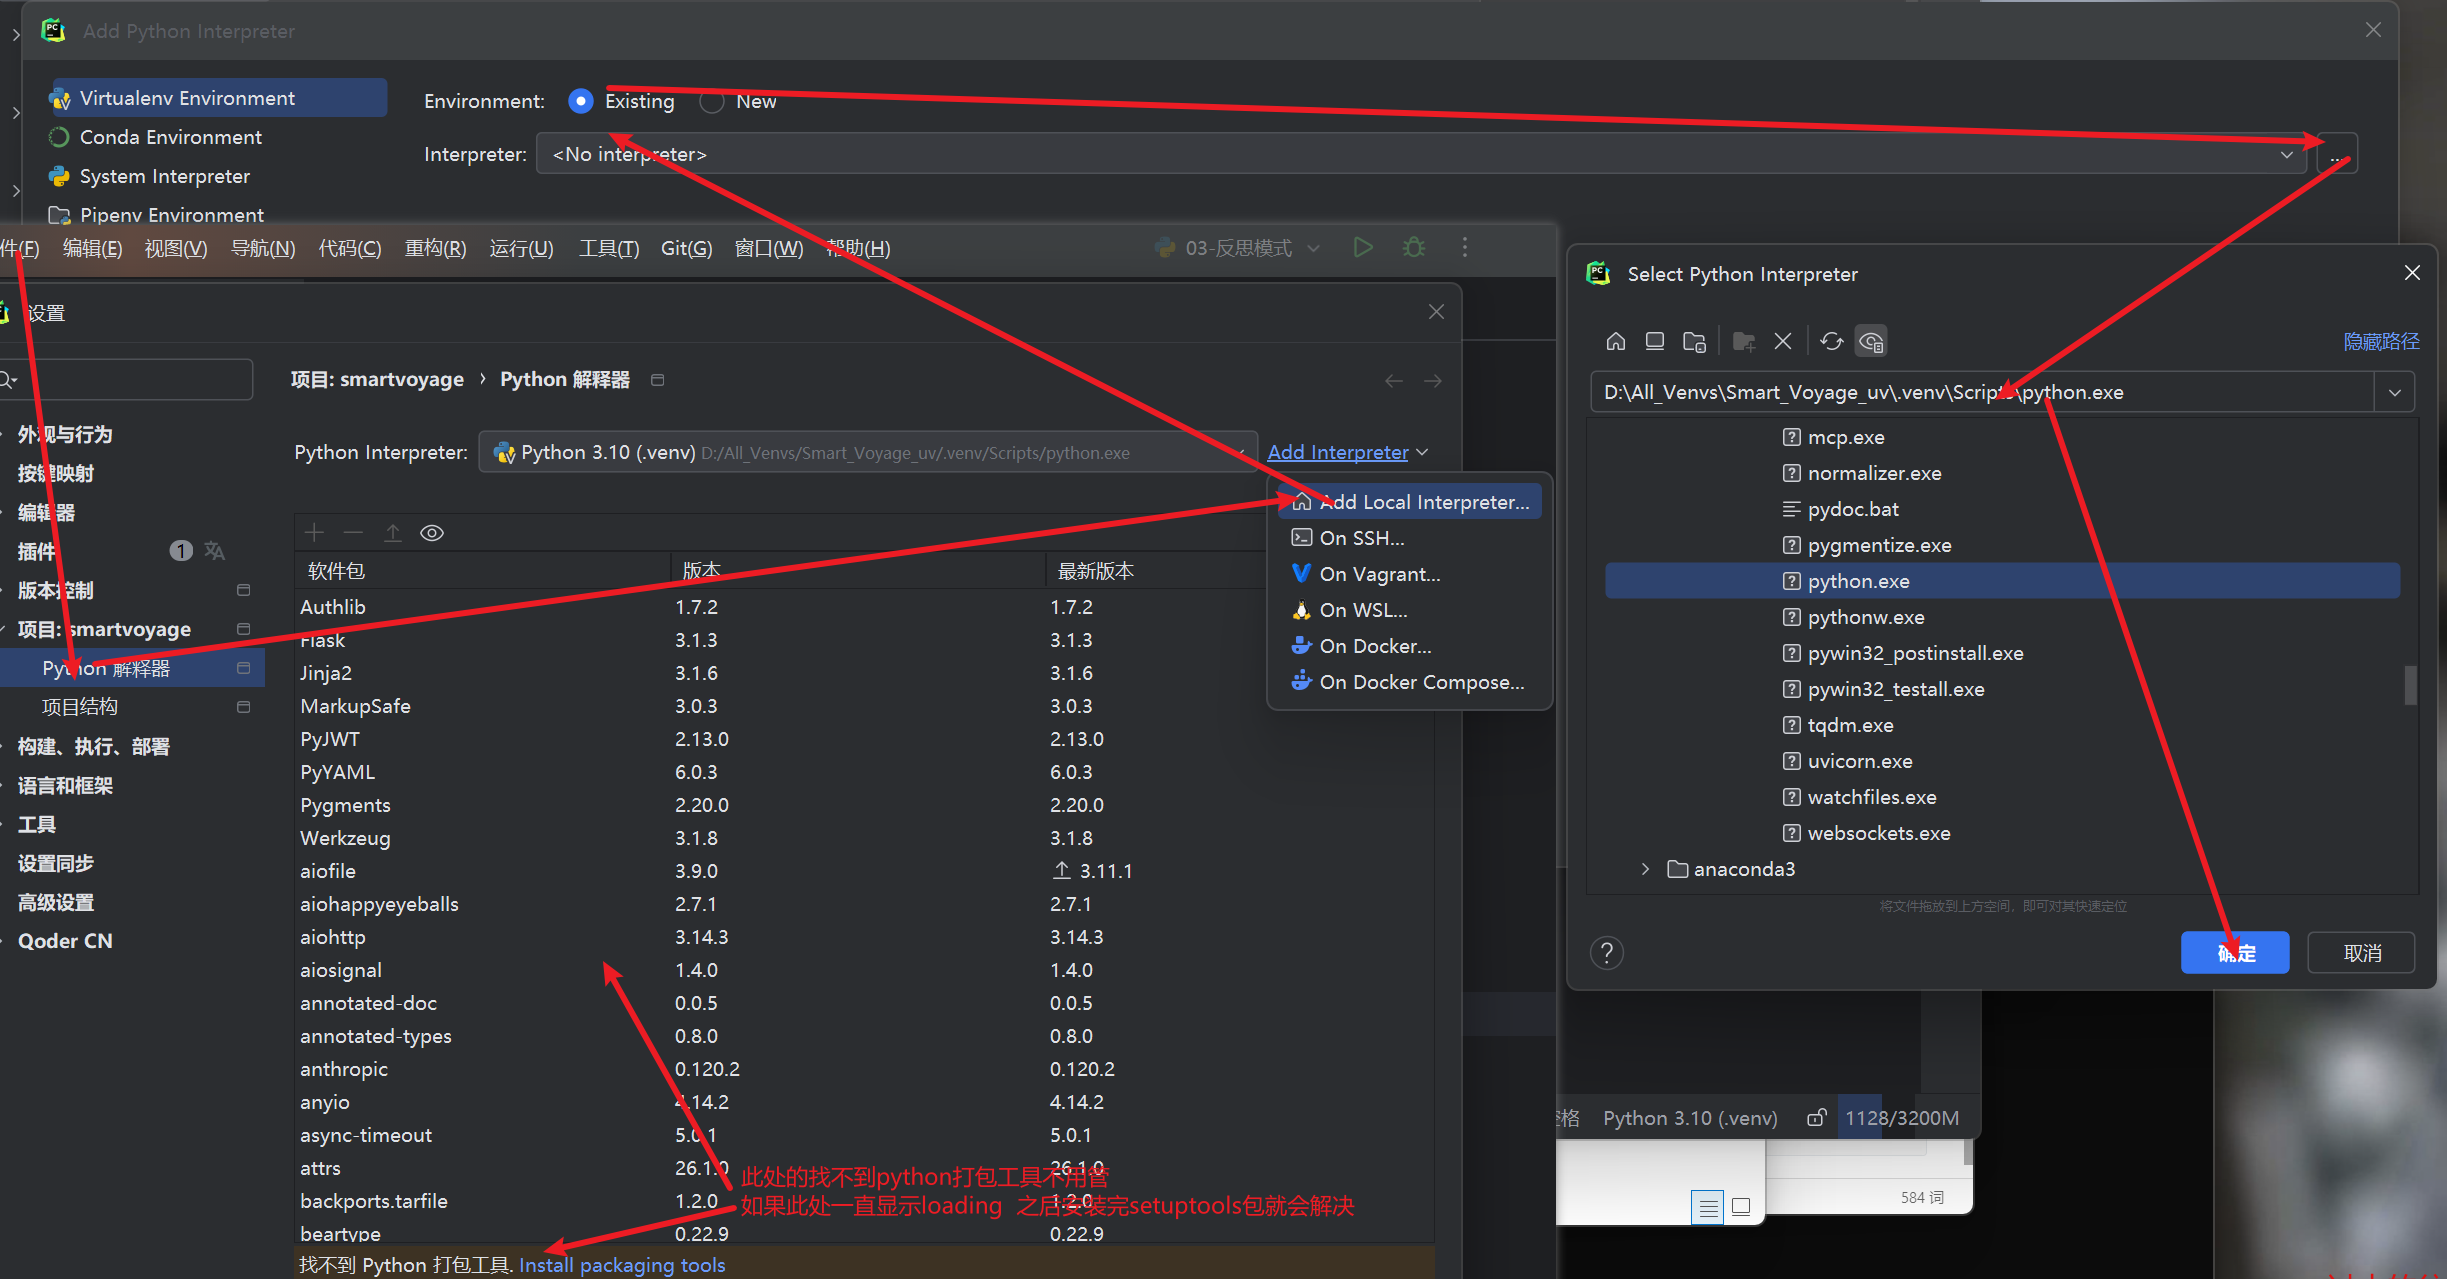Choose On SSH... from the interpreter menu
The image size is (2447, 1279).
[1409, 538]
